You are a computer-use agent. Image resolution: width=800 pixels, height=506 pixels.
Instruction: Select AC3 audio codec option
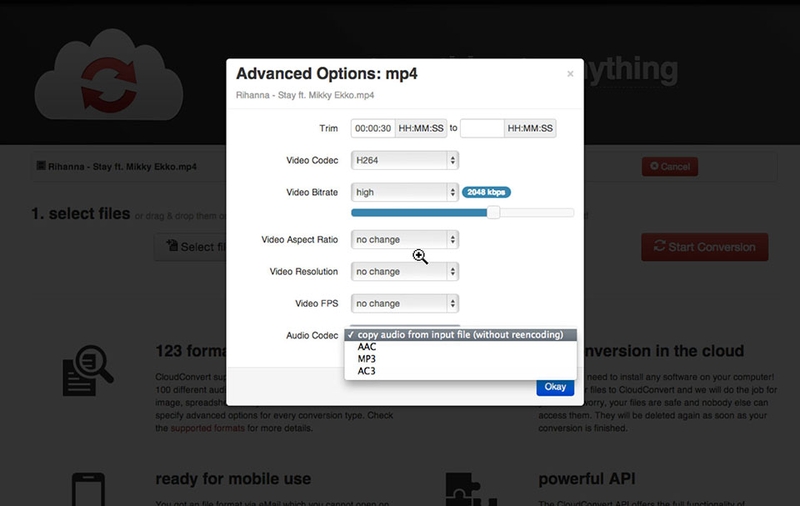click(x=461, y=371)
